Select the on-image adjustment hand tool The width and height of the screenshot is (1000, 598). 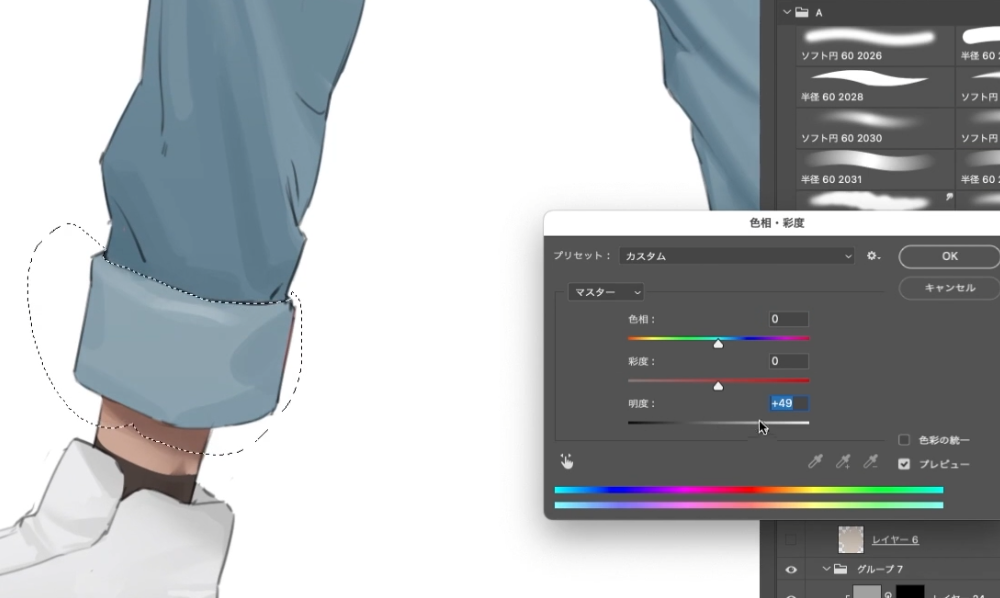tap(566, 462)
